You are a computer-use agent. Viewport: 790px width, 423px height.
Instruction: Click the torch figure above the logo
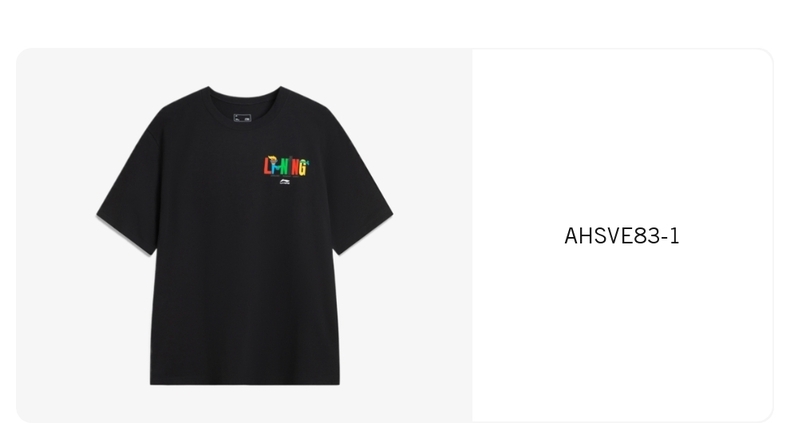(x=273, y=158)
